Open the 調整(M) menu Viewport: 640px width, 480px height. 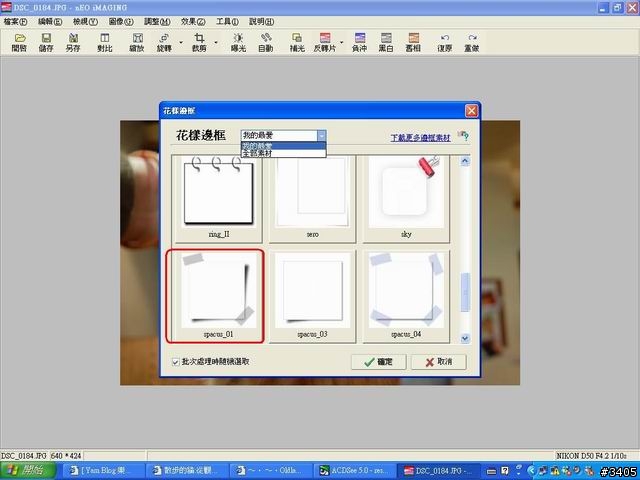157,22
